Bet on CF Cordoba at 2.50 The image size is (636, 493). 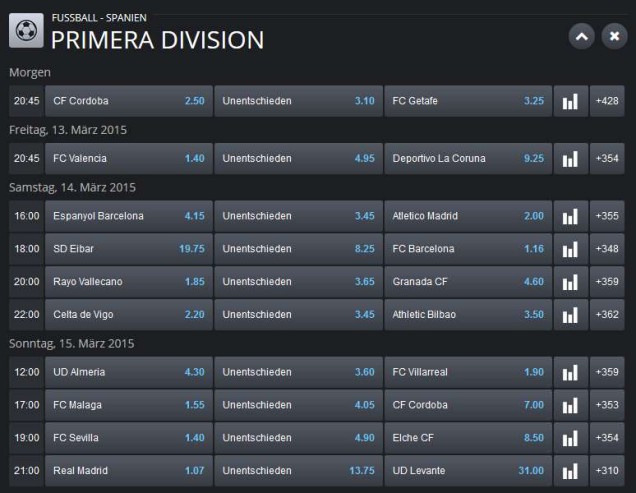(129, 101)
